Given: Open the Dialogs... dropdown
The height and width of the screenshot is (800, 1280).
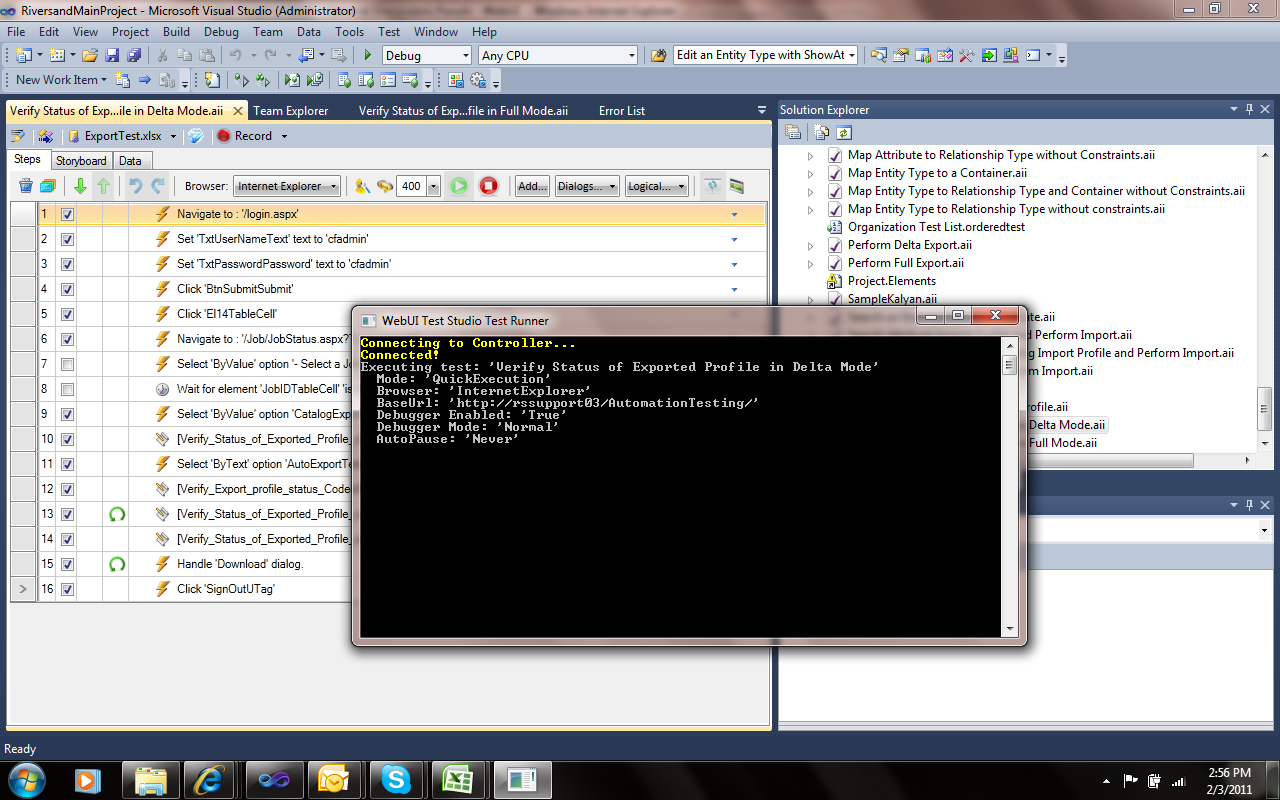Looking at the screenshot, I should [586, 186].
